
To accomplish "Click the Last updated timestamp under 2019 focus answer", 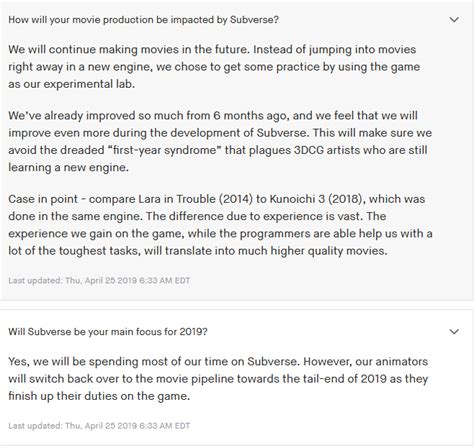I will click(99, 426).
